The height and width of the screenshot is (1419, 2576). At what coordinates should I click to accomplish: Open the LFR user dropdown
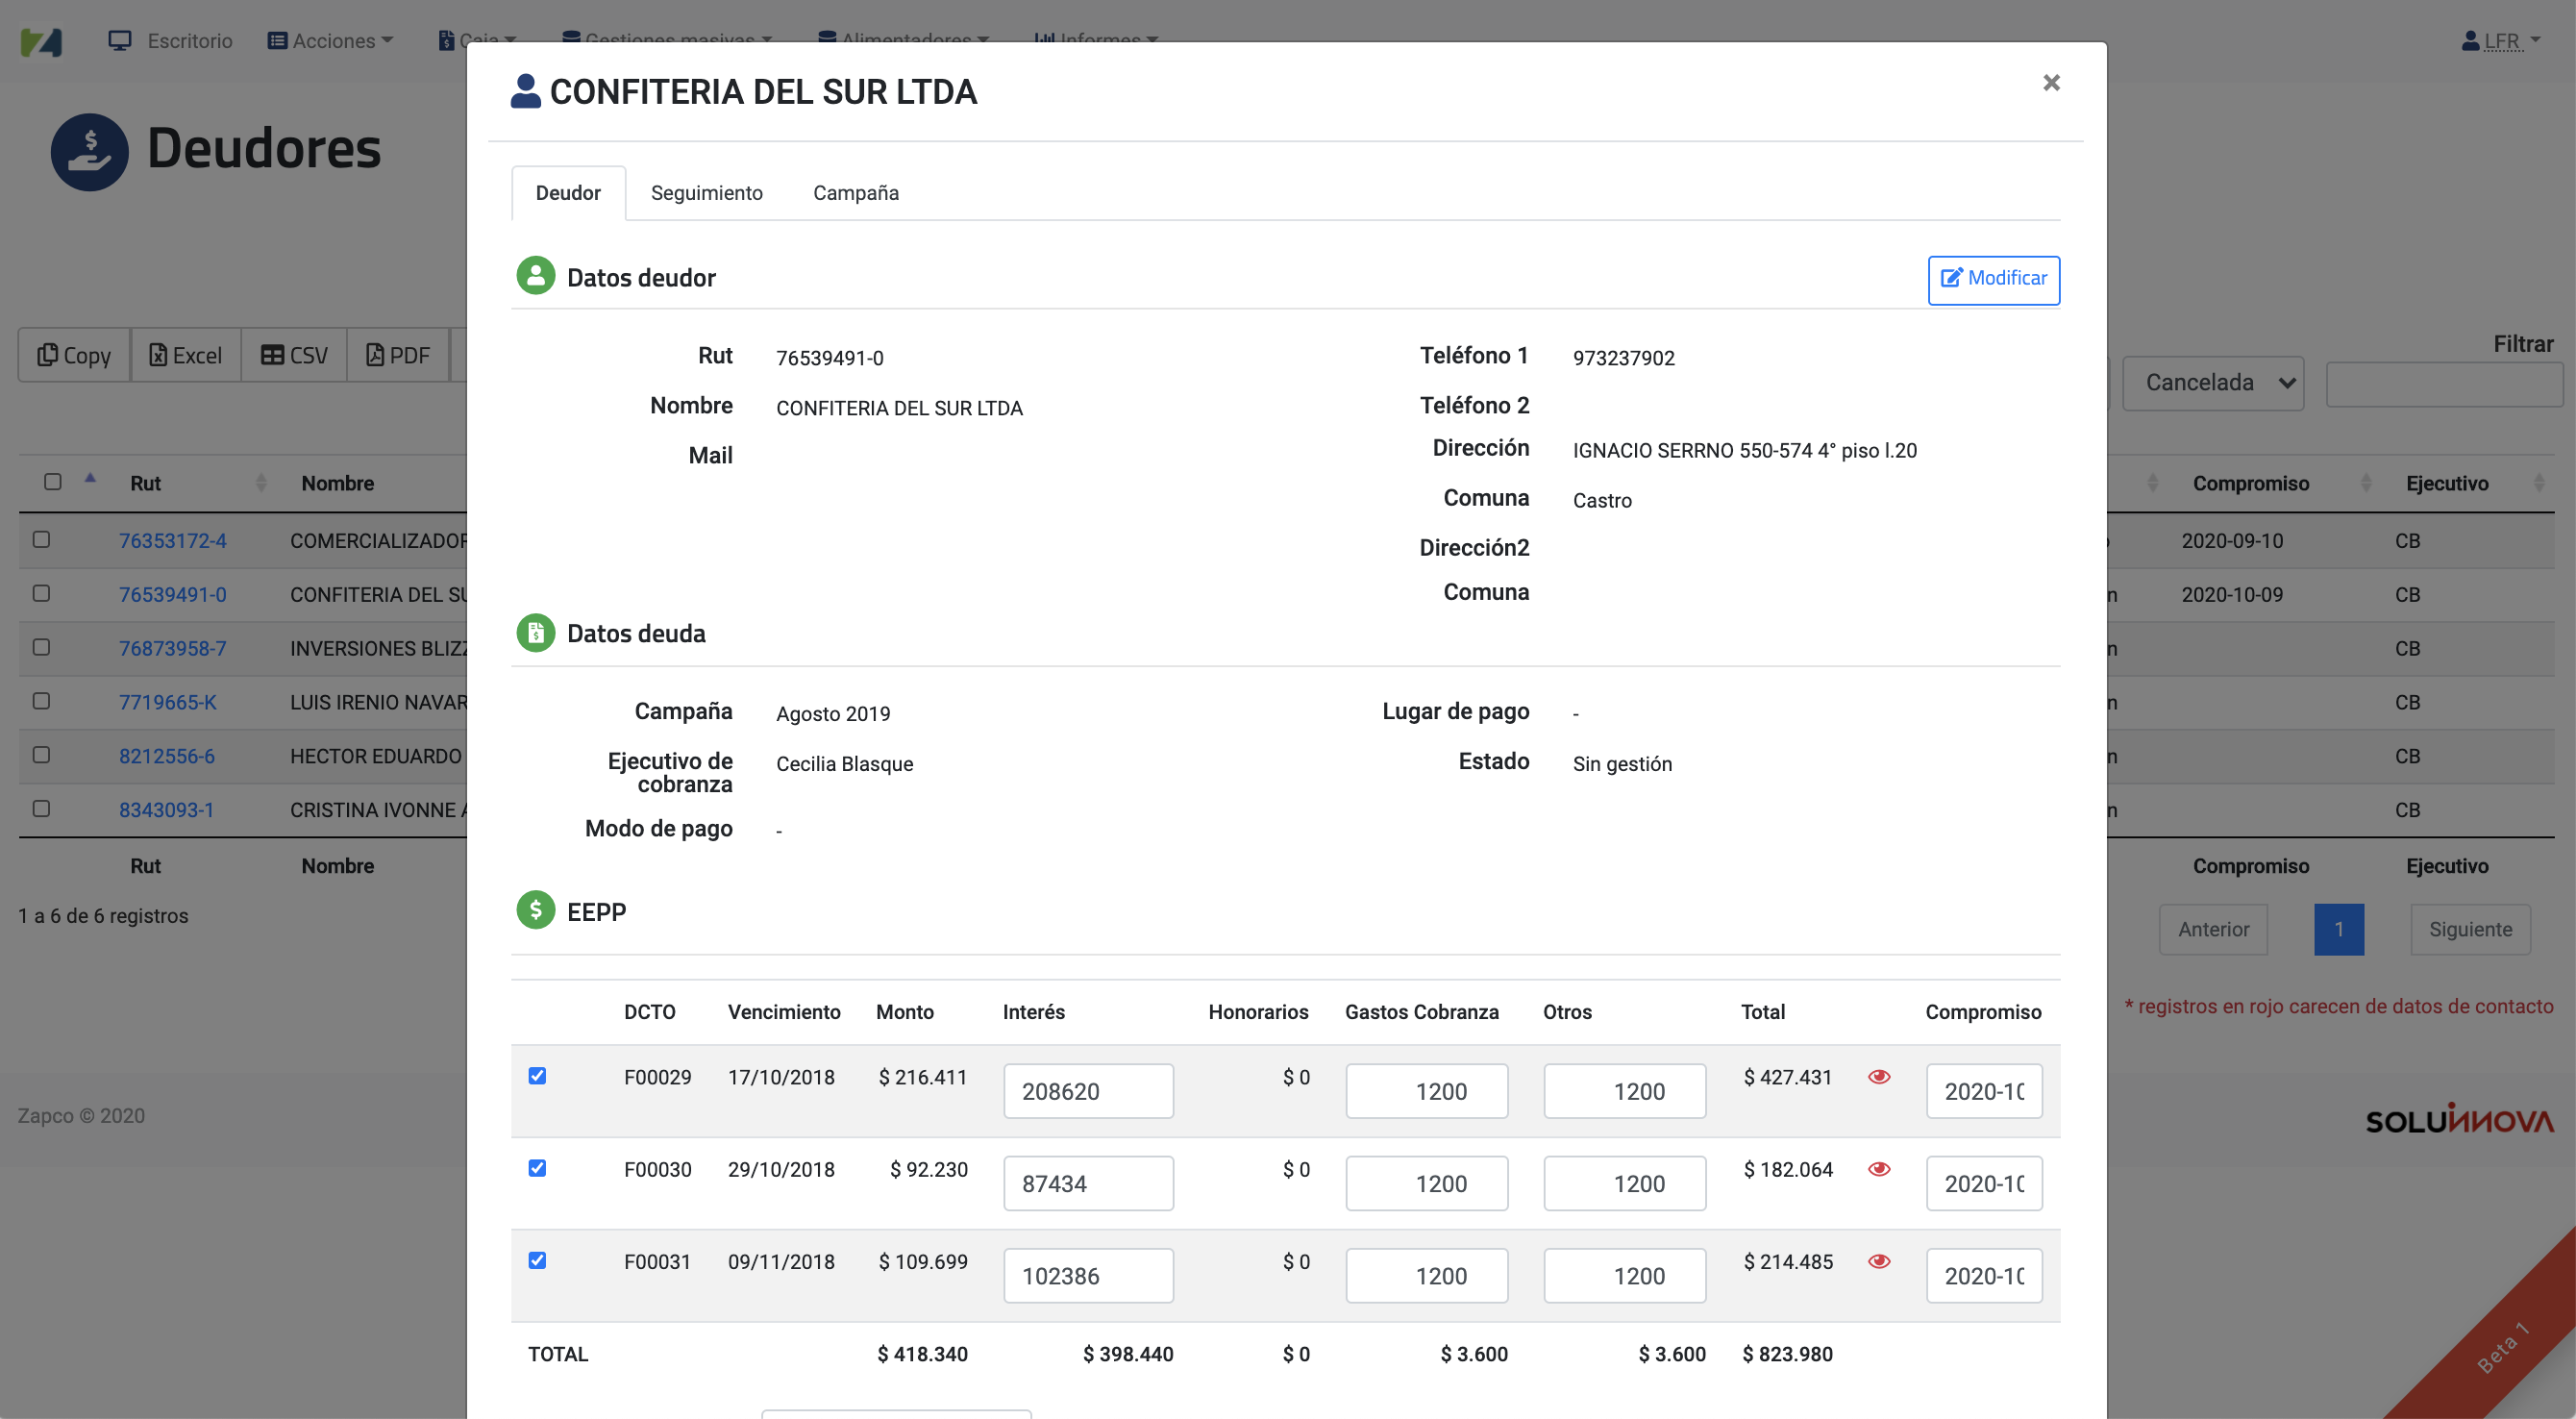(2501, 41)
